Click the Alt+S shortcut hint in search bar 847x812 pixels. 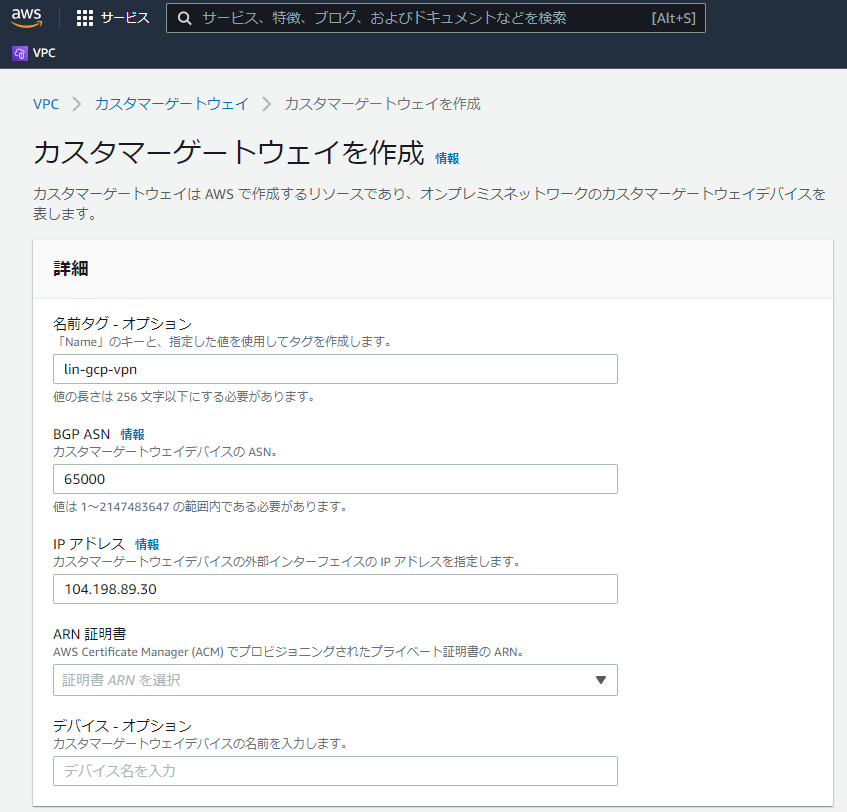tap(674, 18)
